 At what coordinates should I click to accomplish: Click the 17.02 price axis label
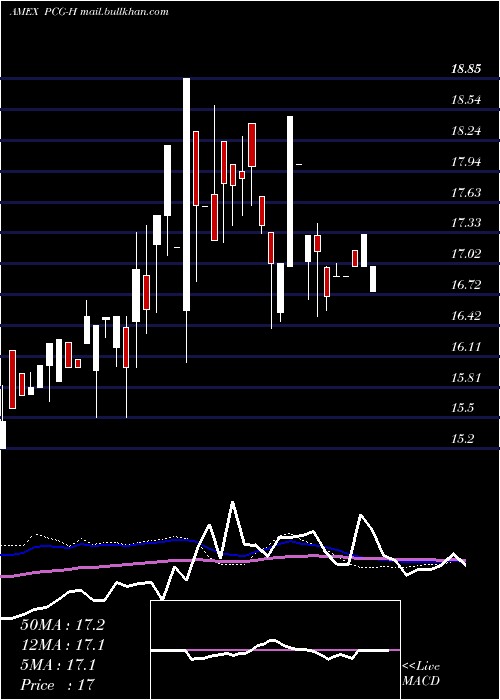[467, 254]
